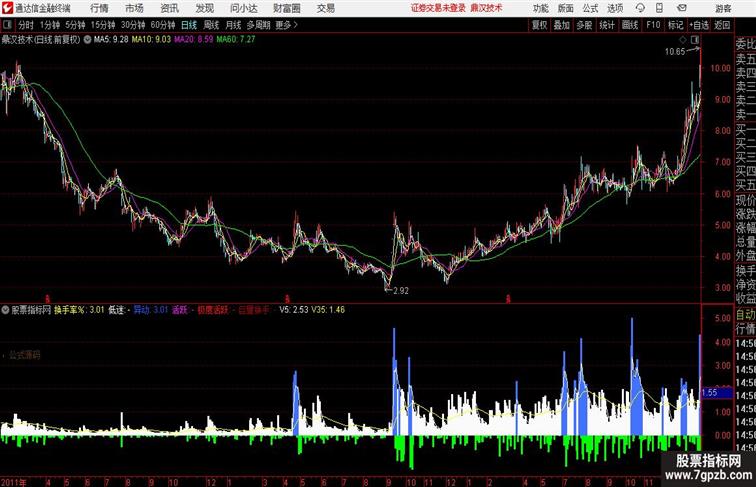Screen dimensions: 756x487
Task: Switch to the 1分钟 period tab
Action: (x=50, y=25)
